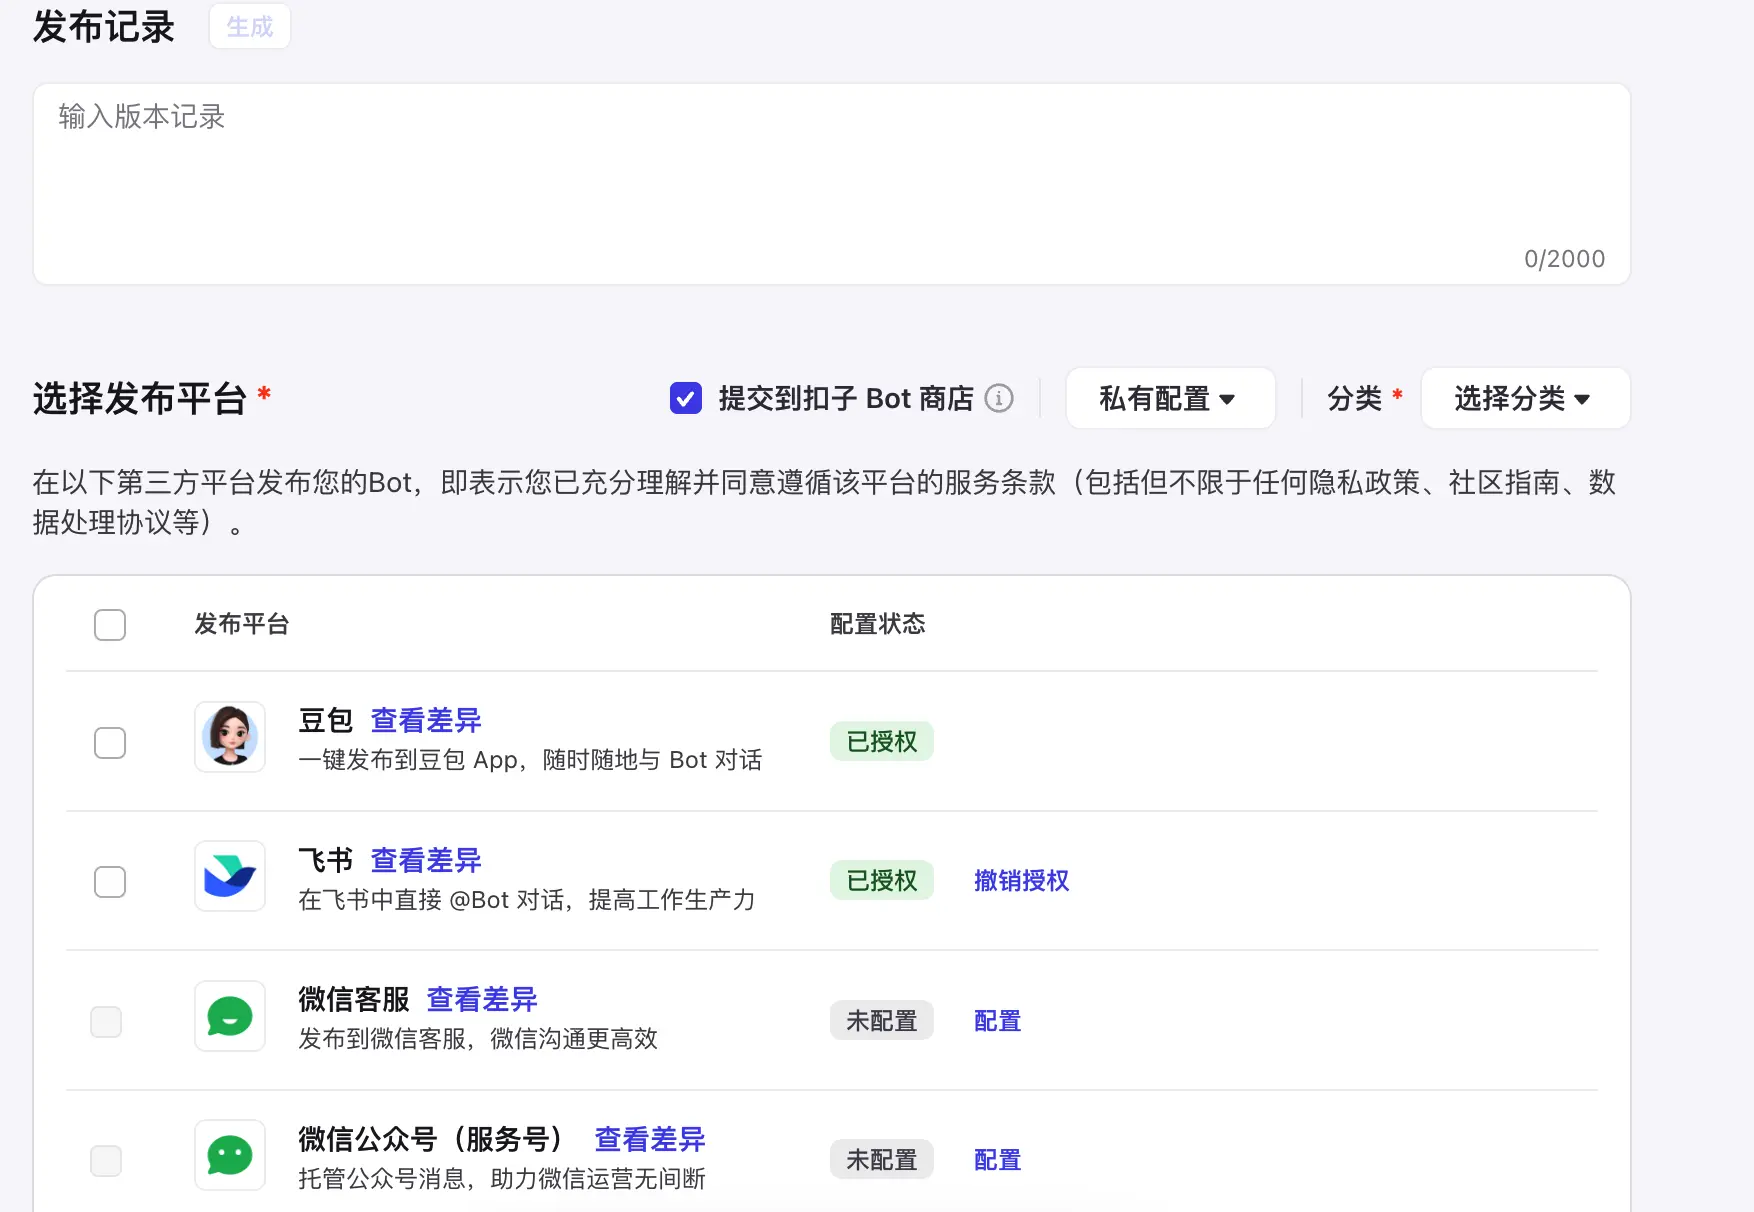The image size is (1754, 1212).
Task: Click 查看差异 for 豆包
Action: pyautogui.click(x=424, y=720)
